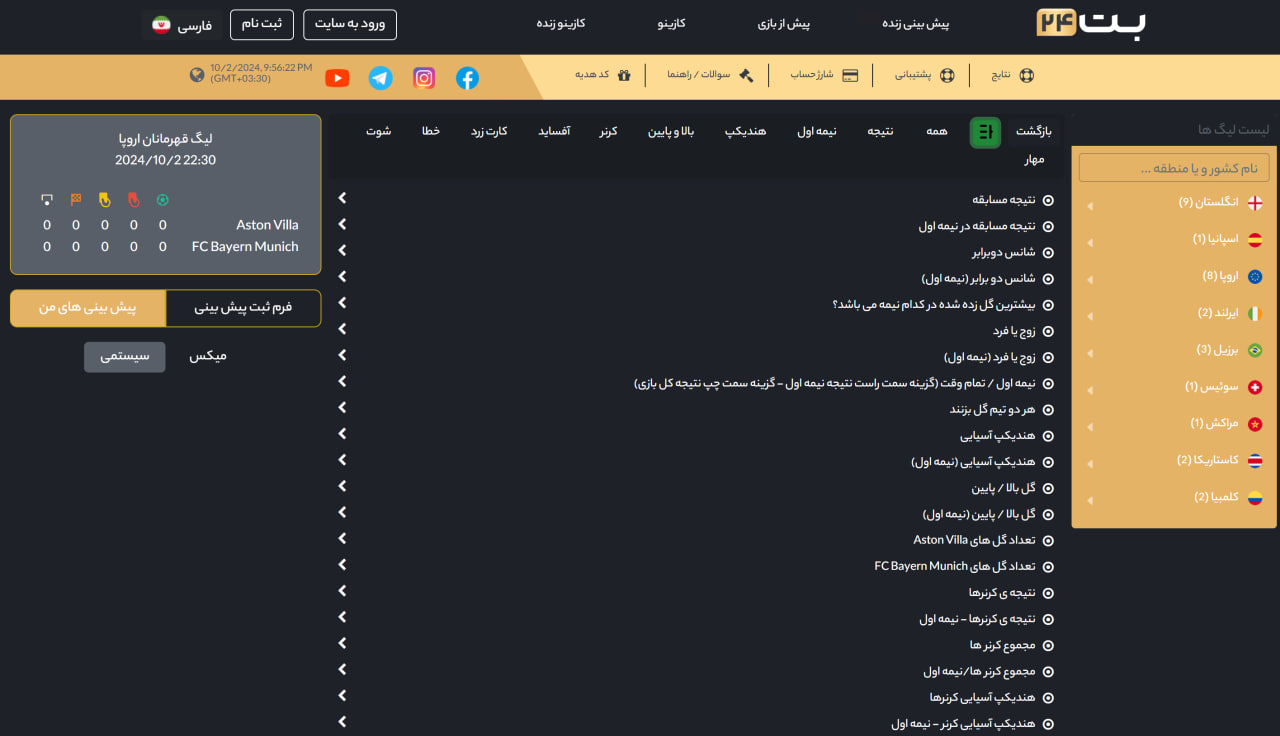Expand the هندیکپ آسیایی market chevron

[342, 434]
